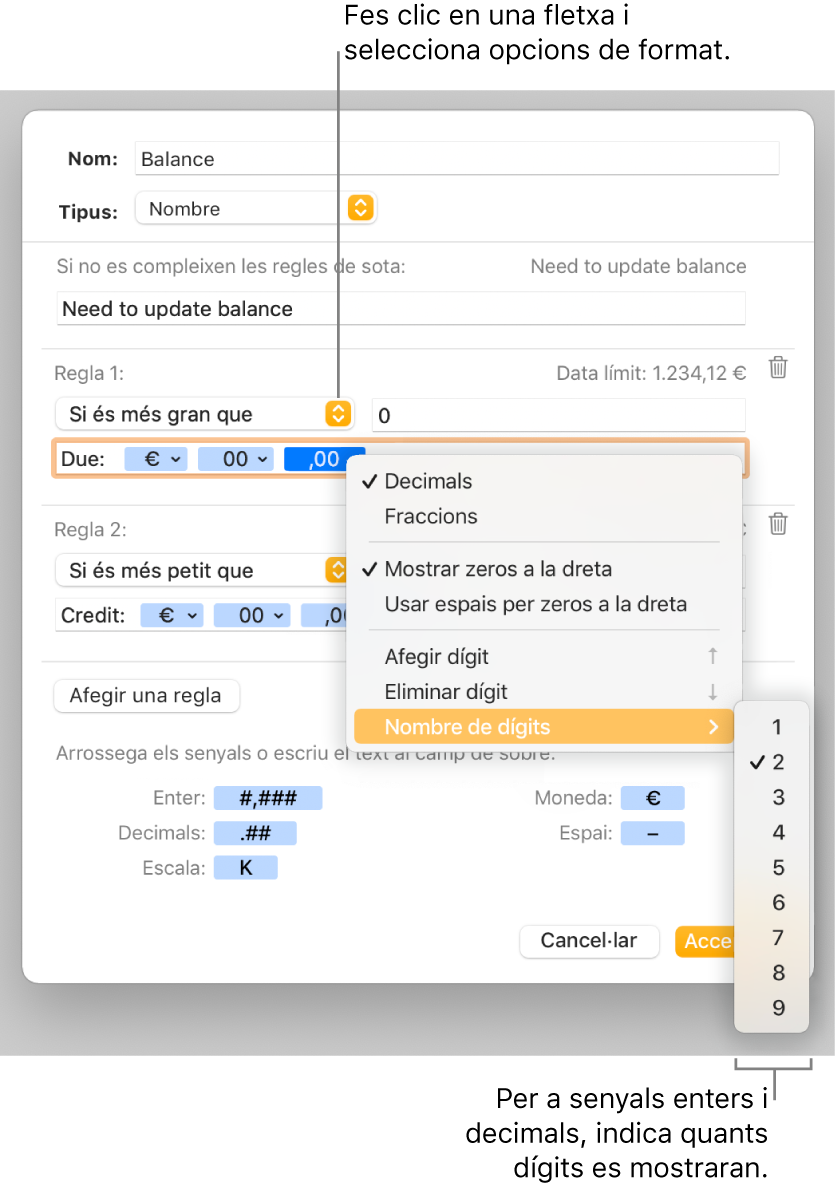Click the 'Credit:' text in Regla 2 format field
Viewport: 835px width, 1189px height.
pyautogui.click(x=93, y=616)
